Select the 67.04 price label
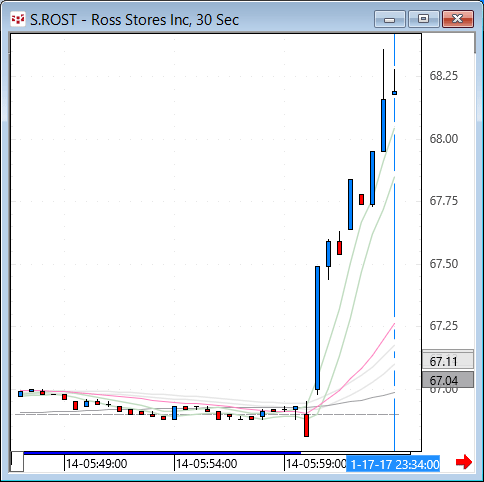The width and height of the screenshot is (484, 482). coord(448,380)
